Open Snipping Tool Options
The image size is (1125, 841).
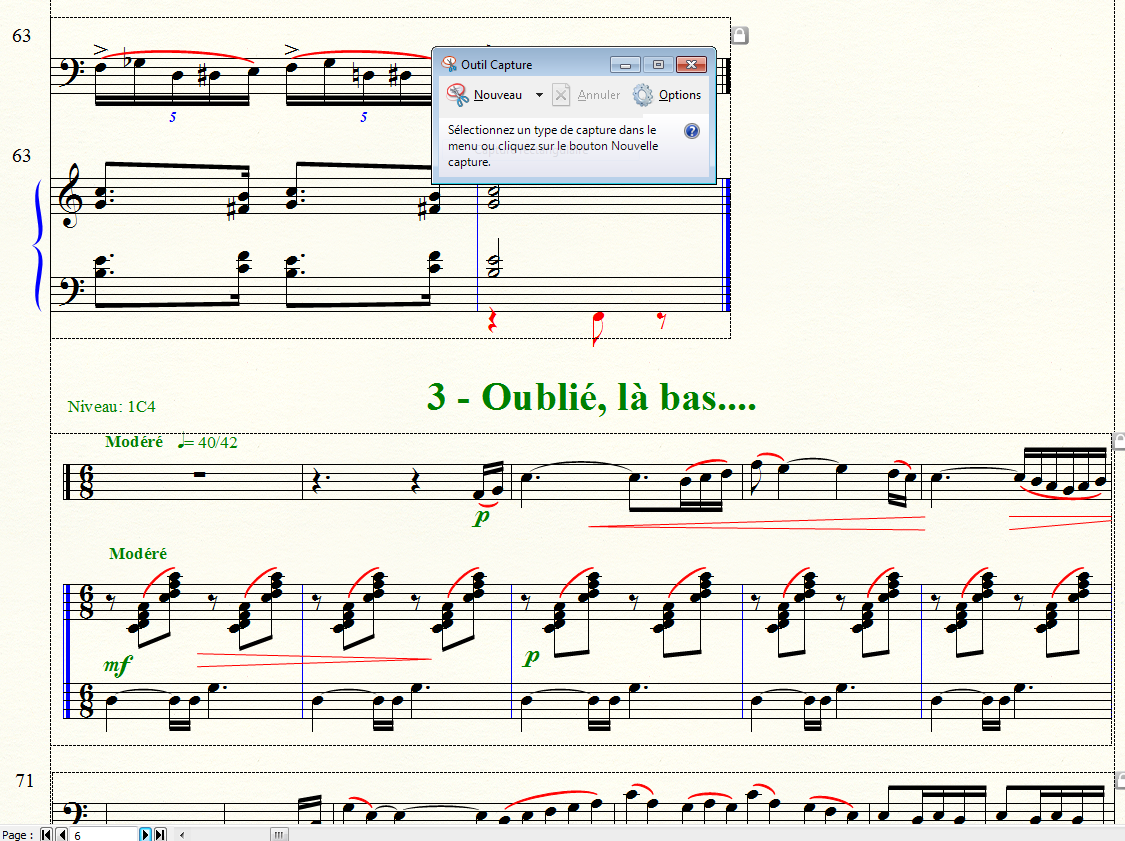[x=667, y=95]
